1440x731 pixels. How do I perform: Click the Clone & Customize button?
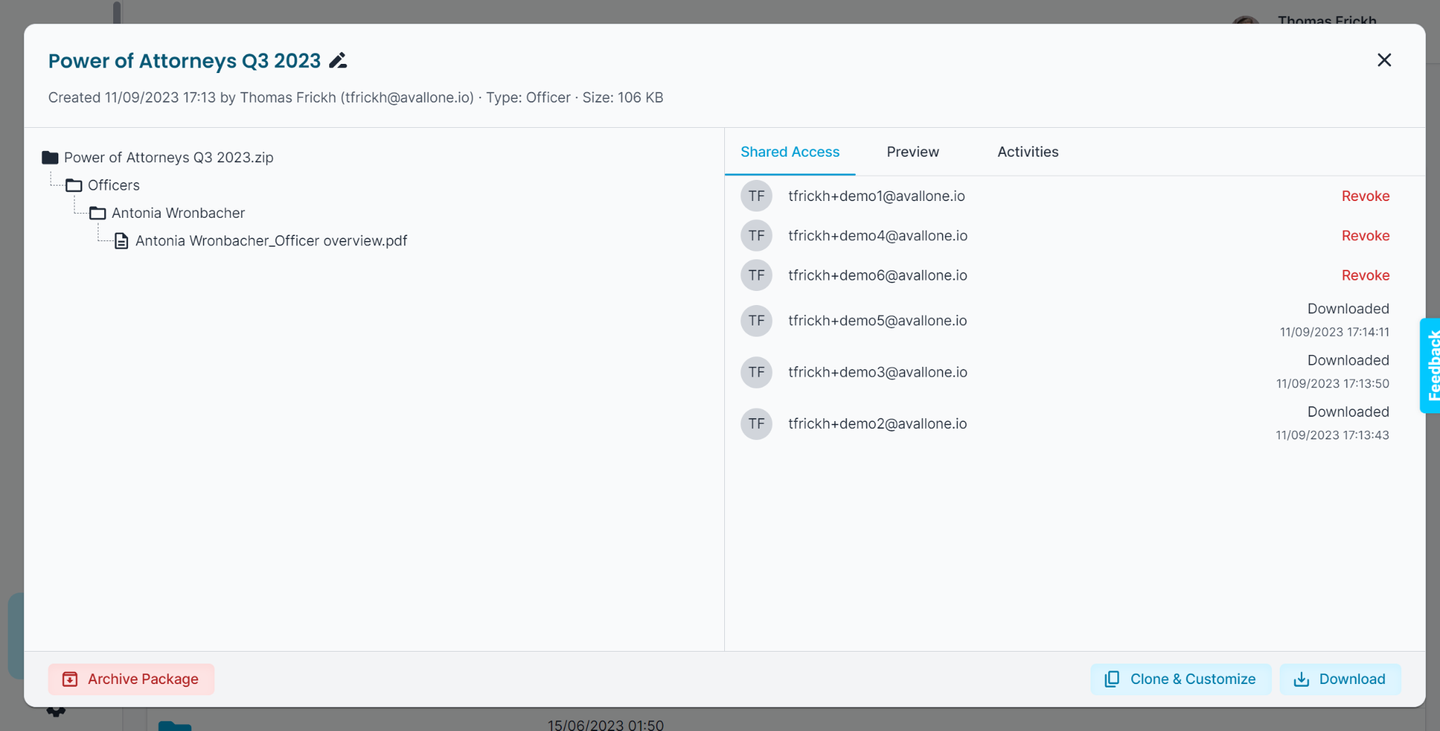[x=1181, y=679]
